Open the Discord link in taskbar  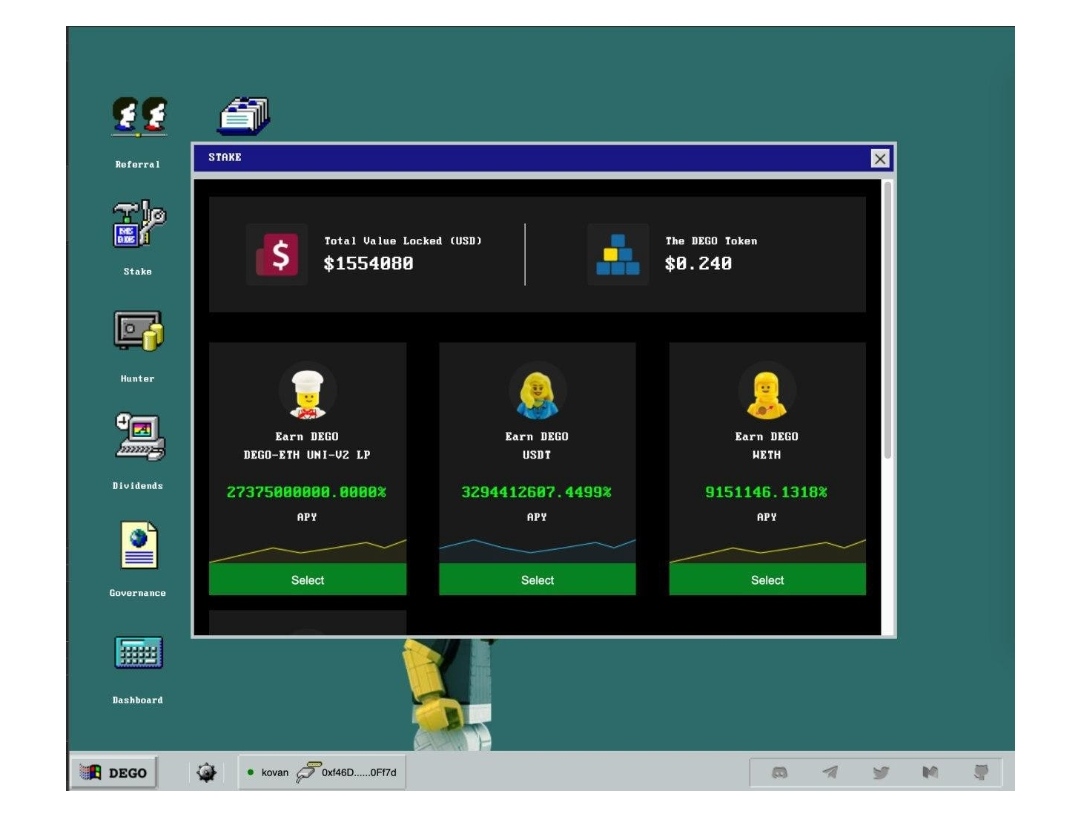coord(779,772)
